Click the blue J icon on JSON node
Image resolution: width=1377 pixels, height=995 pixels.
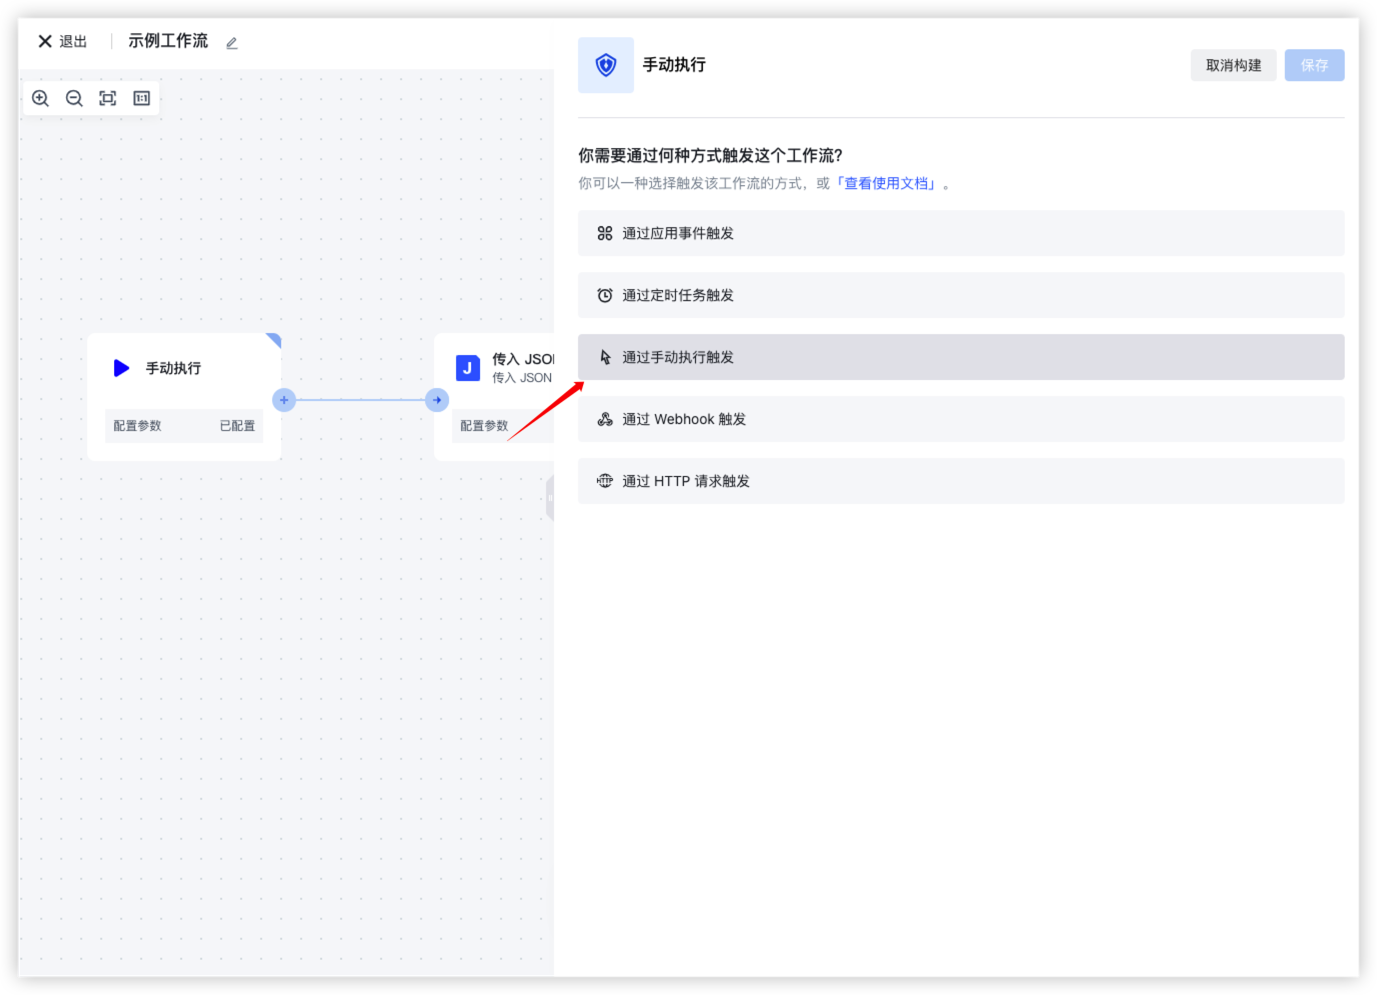467,368
